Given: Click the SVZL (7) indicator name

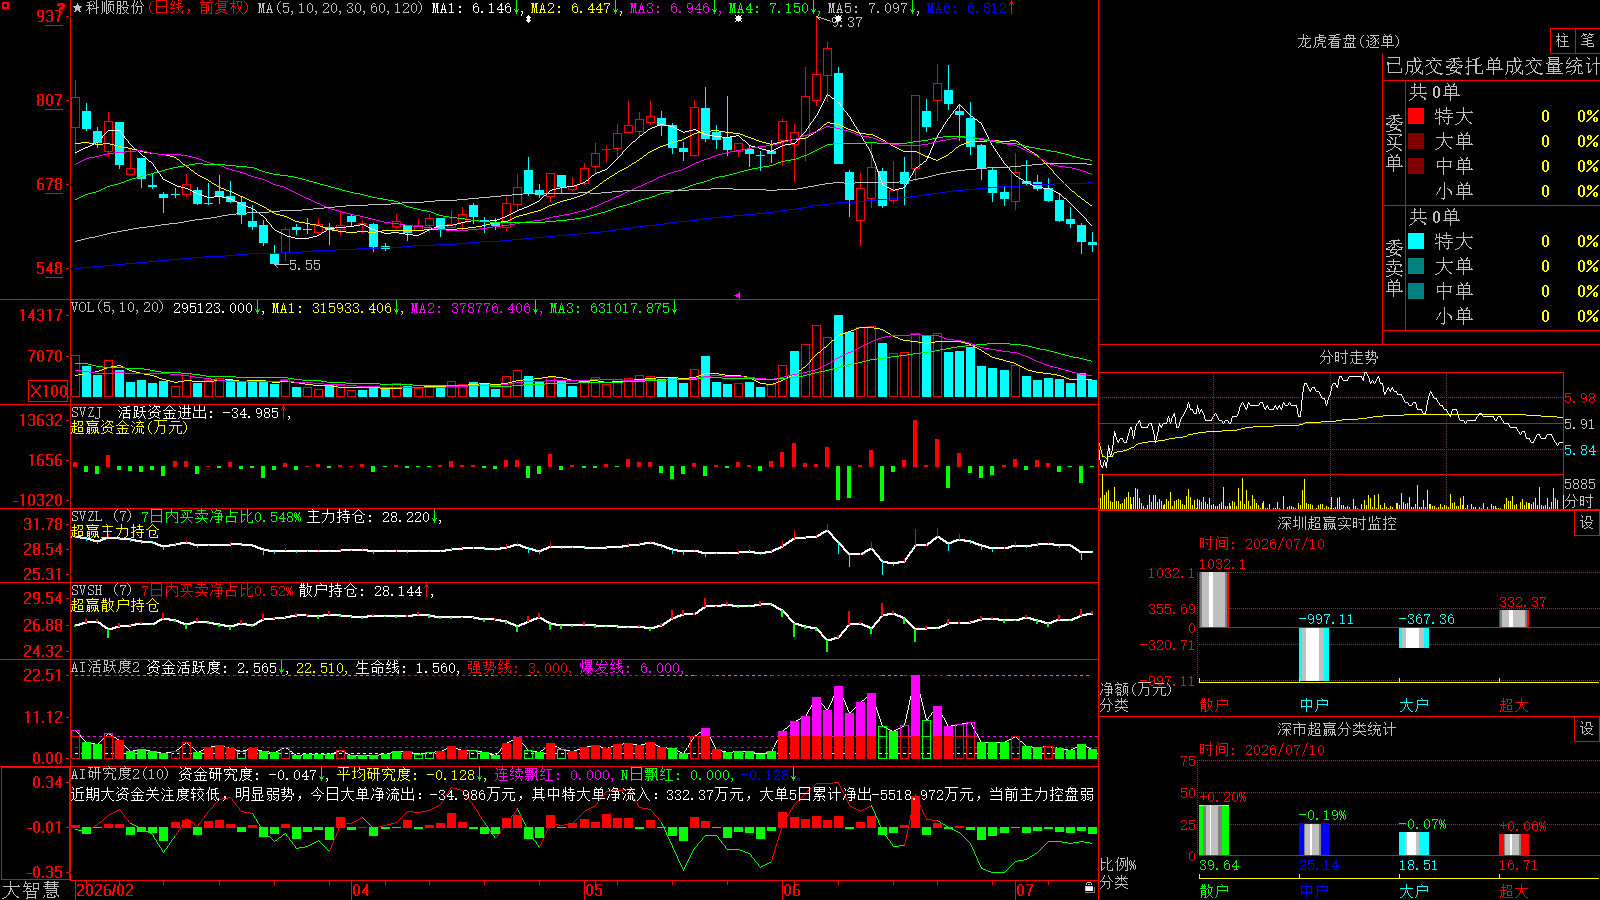Looking at the screenshot, I should [x=101, y=517].
